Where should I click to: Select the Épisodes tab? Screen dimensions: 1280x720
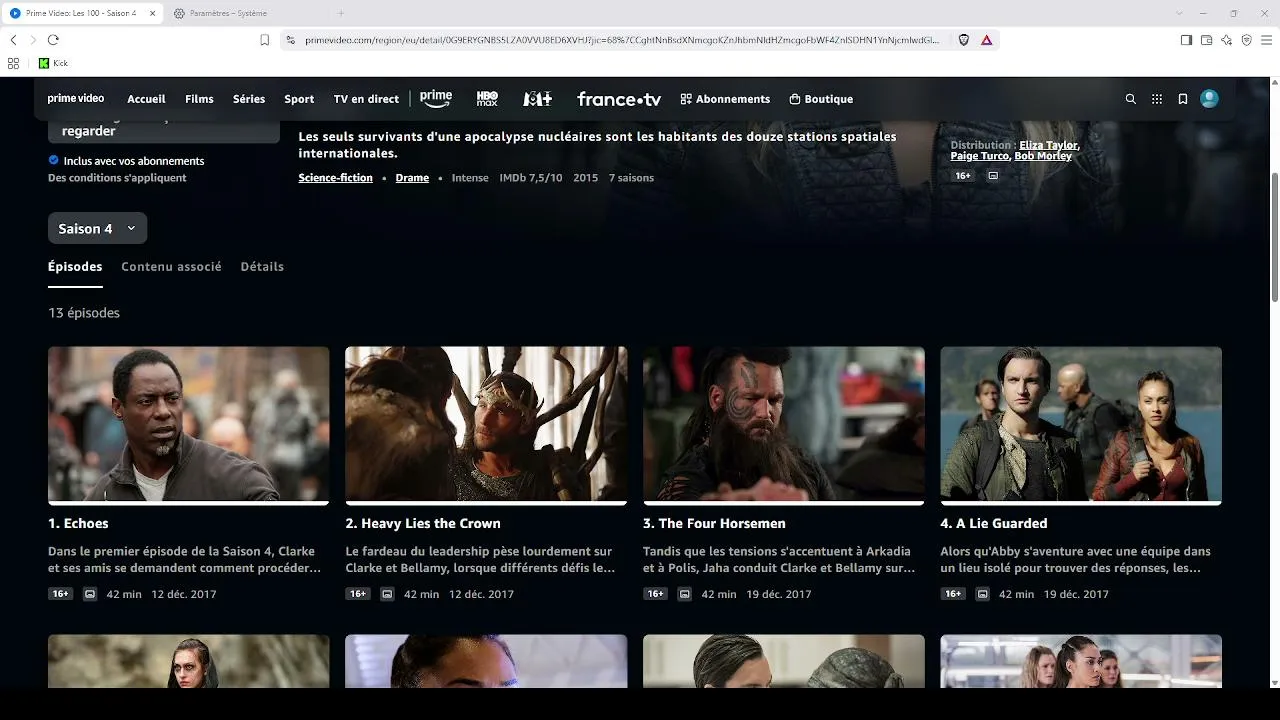[x=75, y=267]
